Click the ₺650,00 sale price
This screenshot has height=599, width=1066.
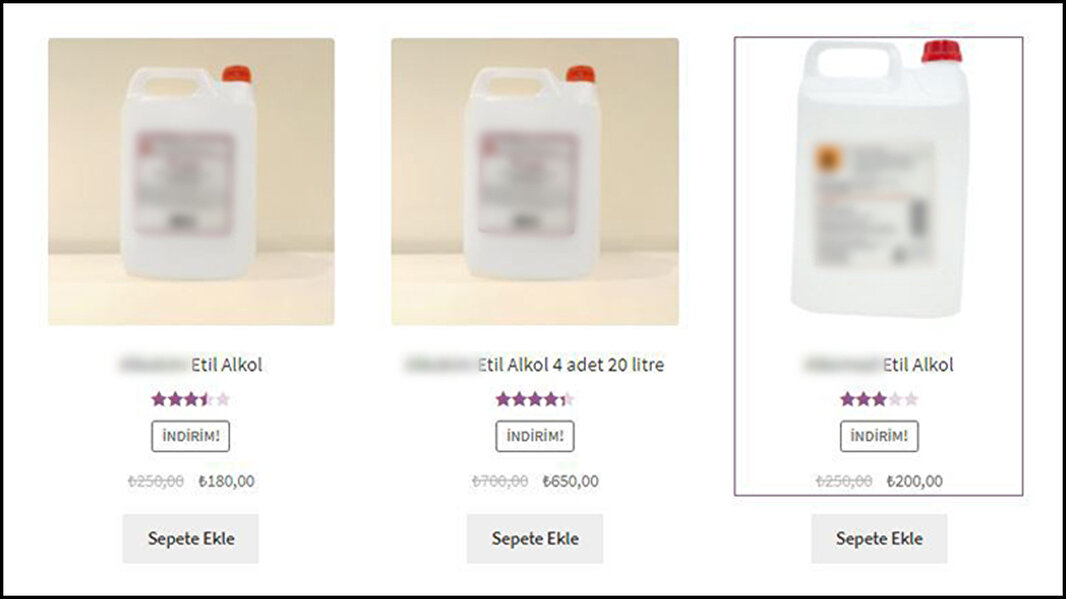tap(570, 481)
